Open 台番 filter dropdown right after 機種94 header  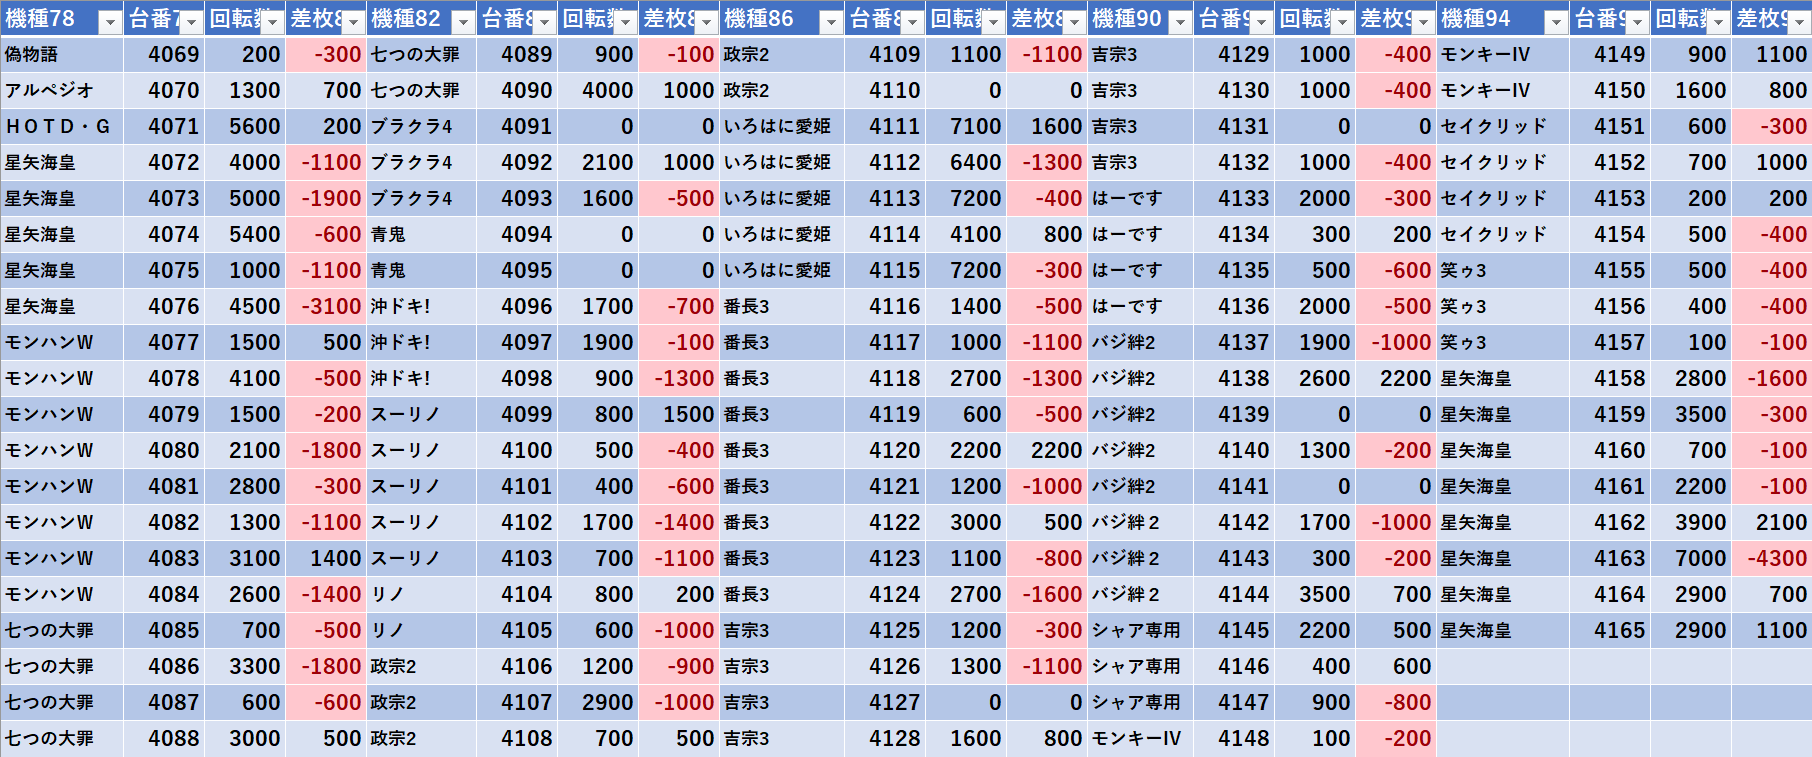click(1636, 21)
